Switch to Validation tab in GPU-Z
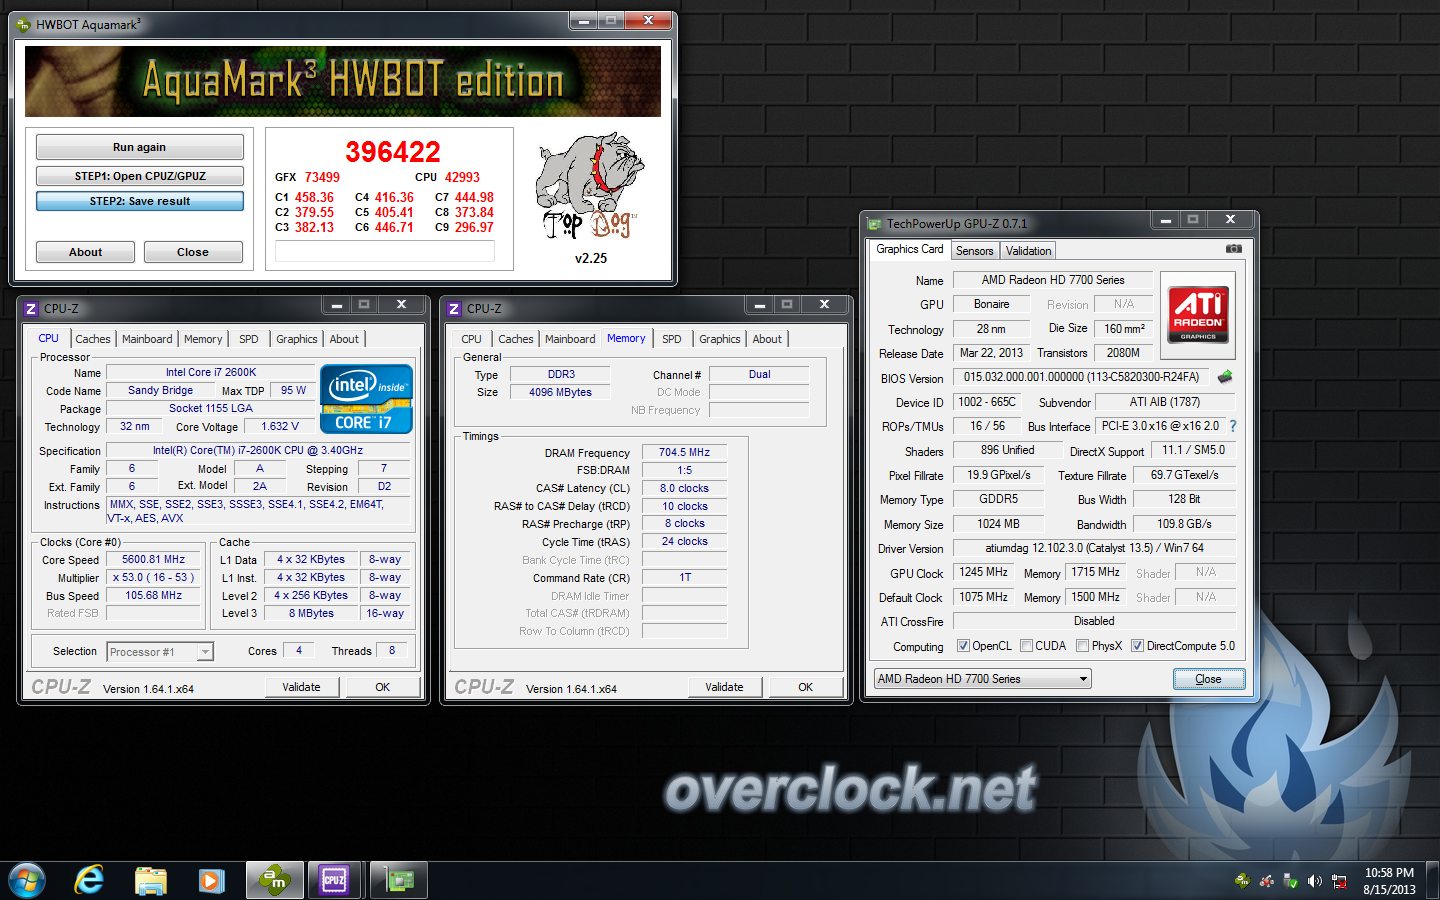The image size is (1440, 900). coord(1028,251)
